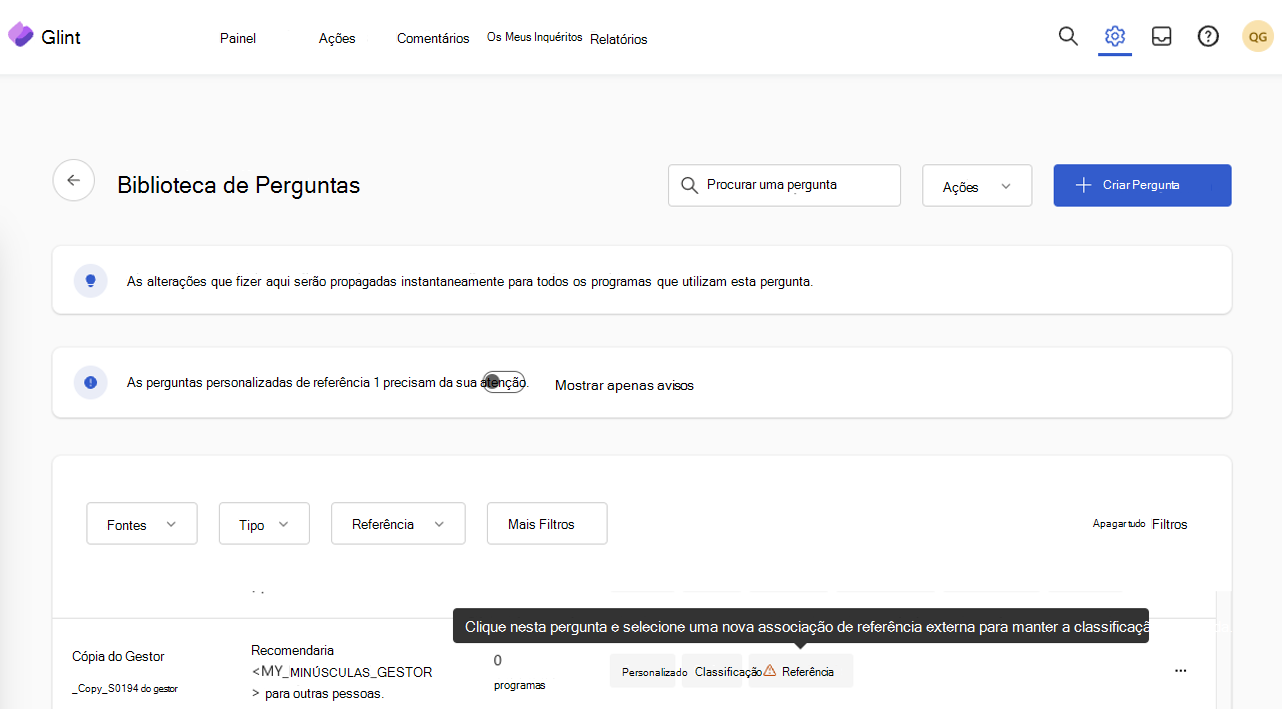Open the inbox tray icon
Viewport: 1287px width, 709px height.
click(x=1161, y=35)
